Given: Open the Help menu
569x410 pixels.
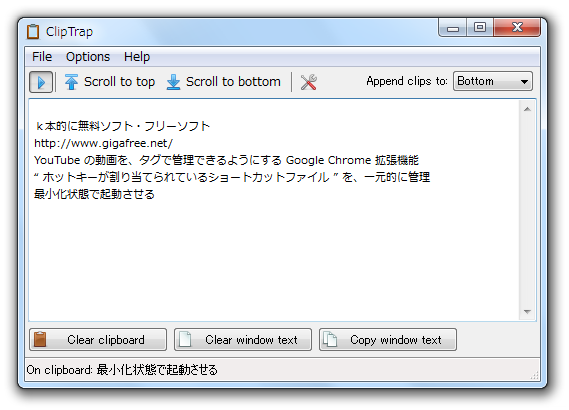Looking at the screenshot, I should tap(137, 57).
